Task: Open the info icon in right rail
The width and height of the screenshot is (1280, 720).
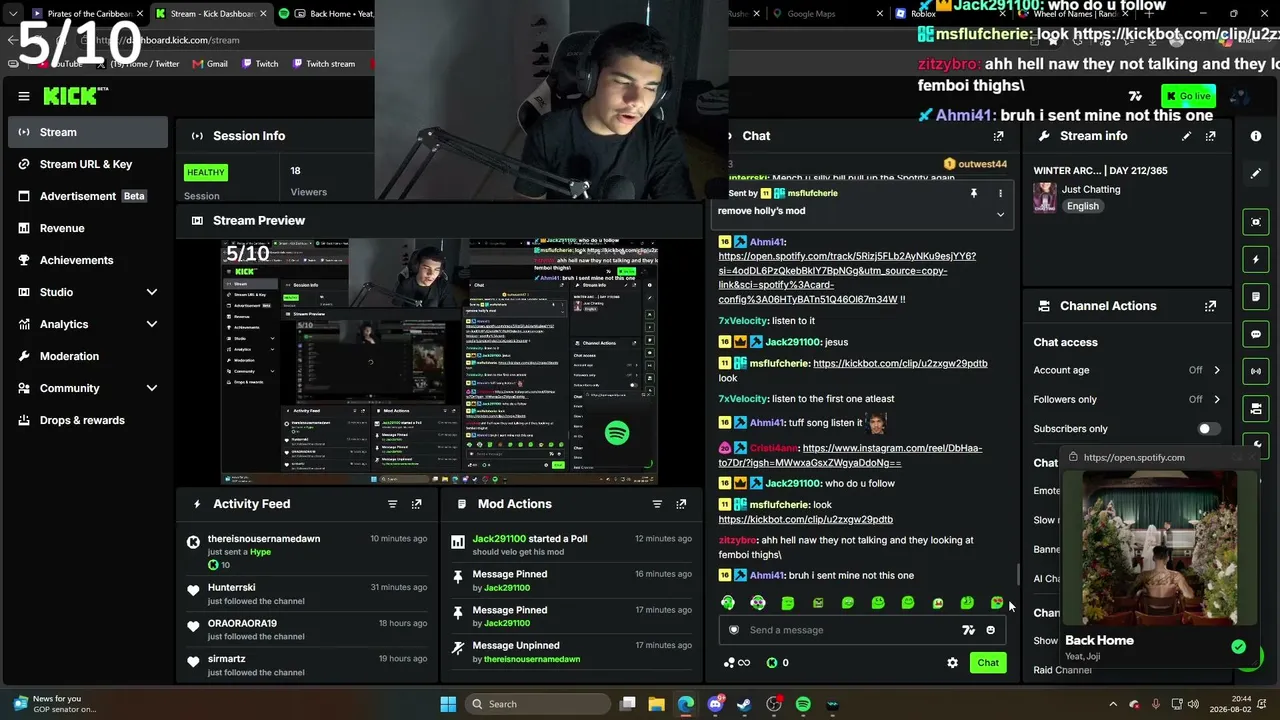Action: click(1256, 136)
